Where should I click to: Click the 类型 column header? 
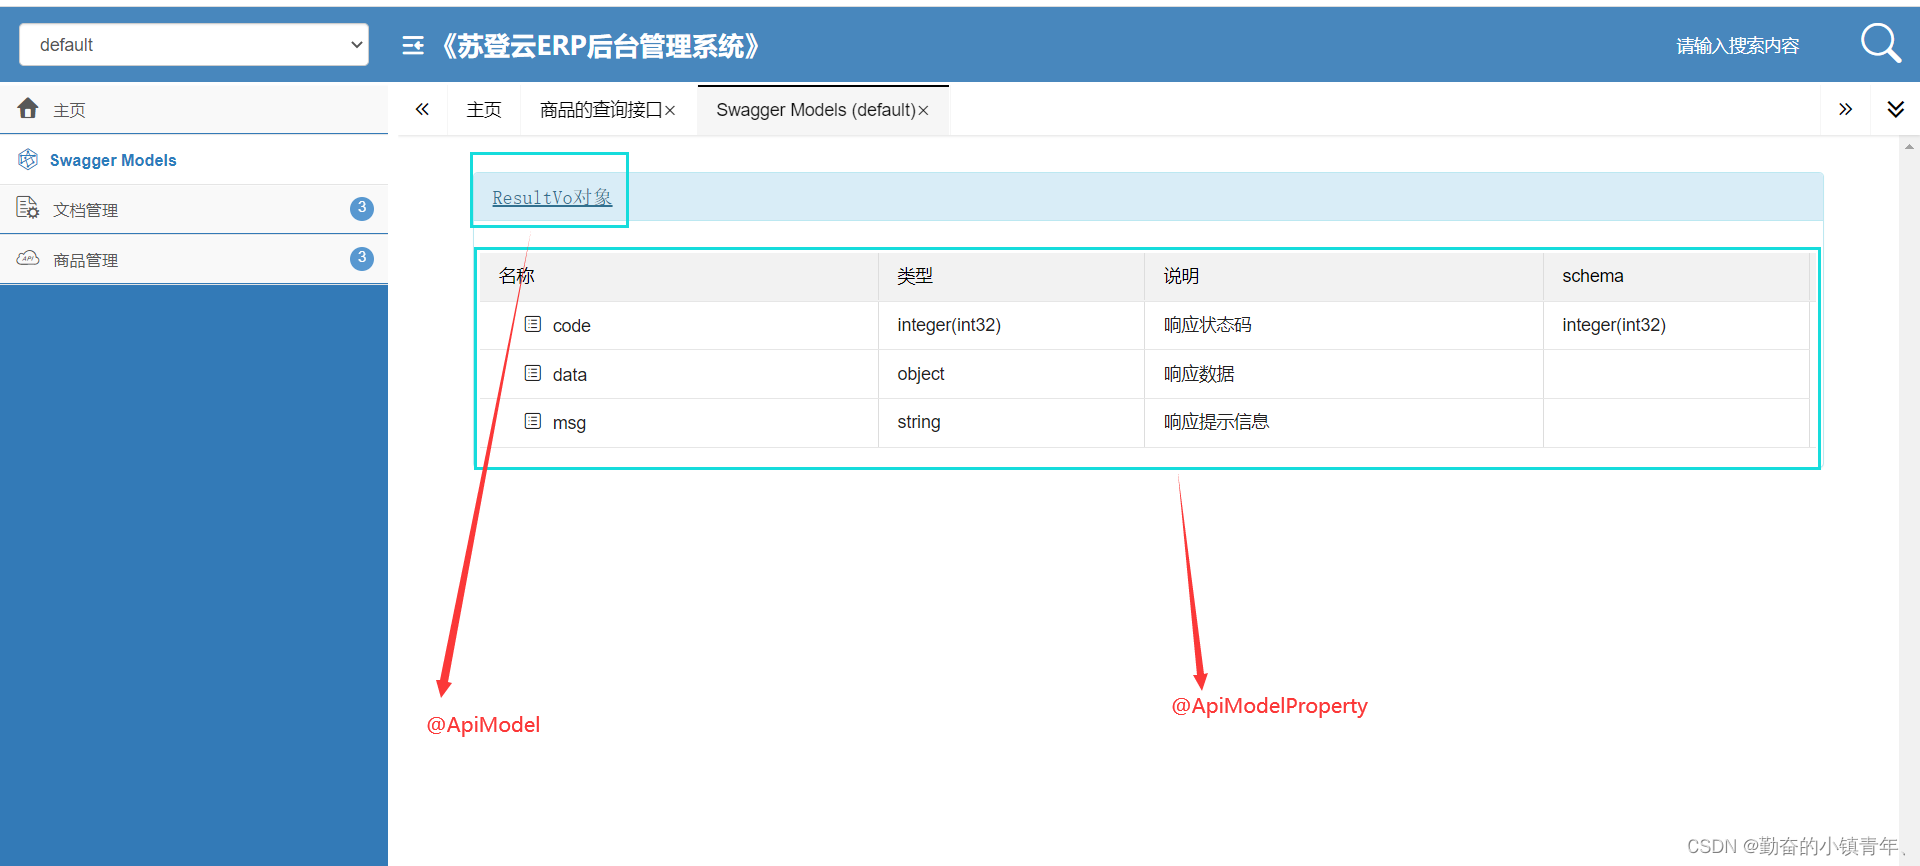915,276
